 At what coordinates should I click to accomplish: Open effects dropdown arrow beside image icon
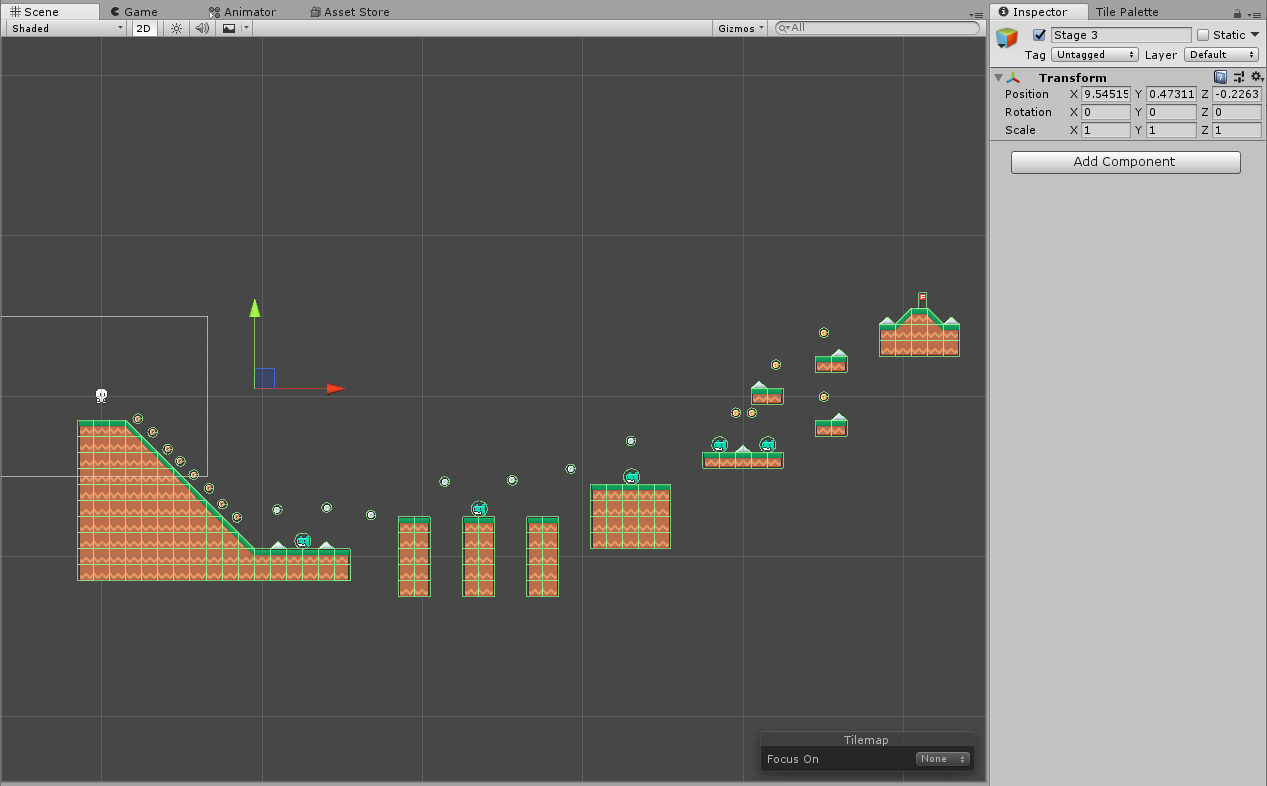click(x=246, y=28)
